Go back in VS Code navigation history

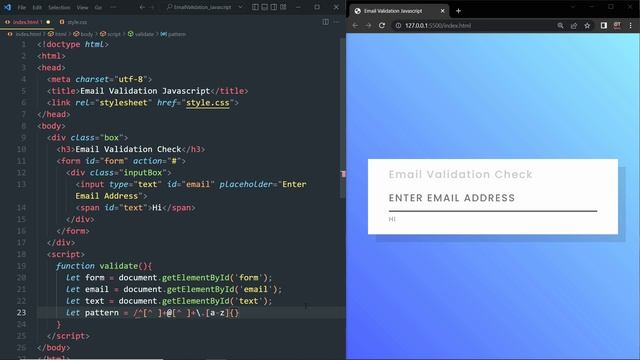(x=142, y=7)
